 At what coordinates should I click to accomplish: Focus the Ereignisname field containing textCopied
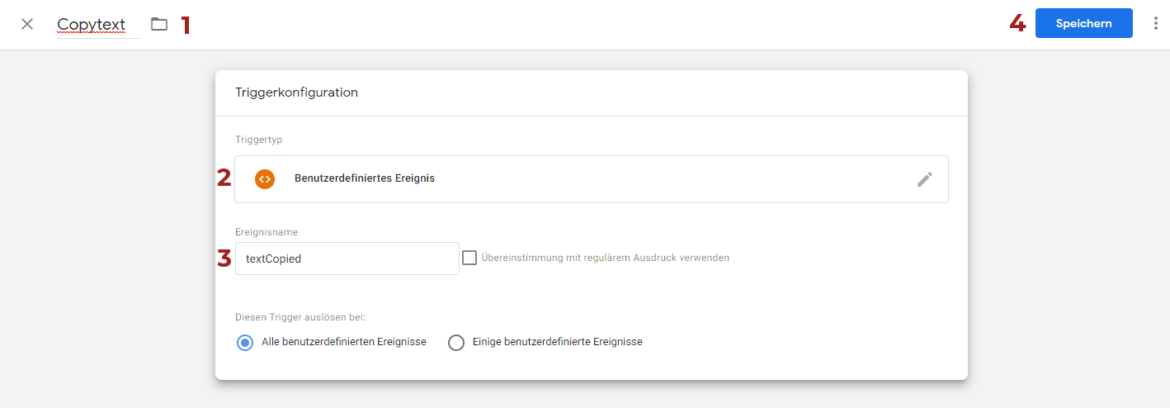(x=346, y=258)
